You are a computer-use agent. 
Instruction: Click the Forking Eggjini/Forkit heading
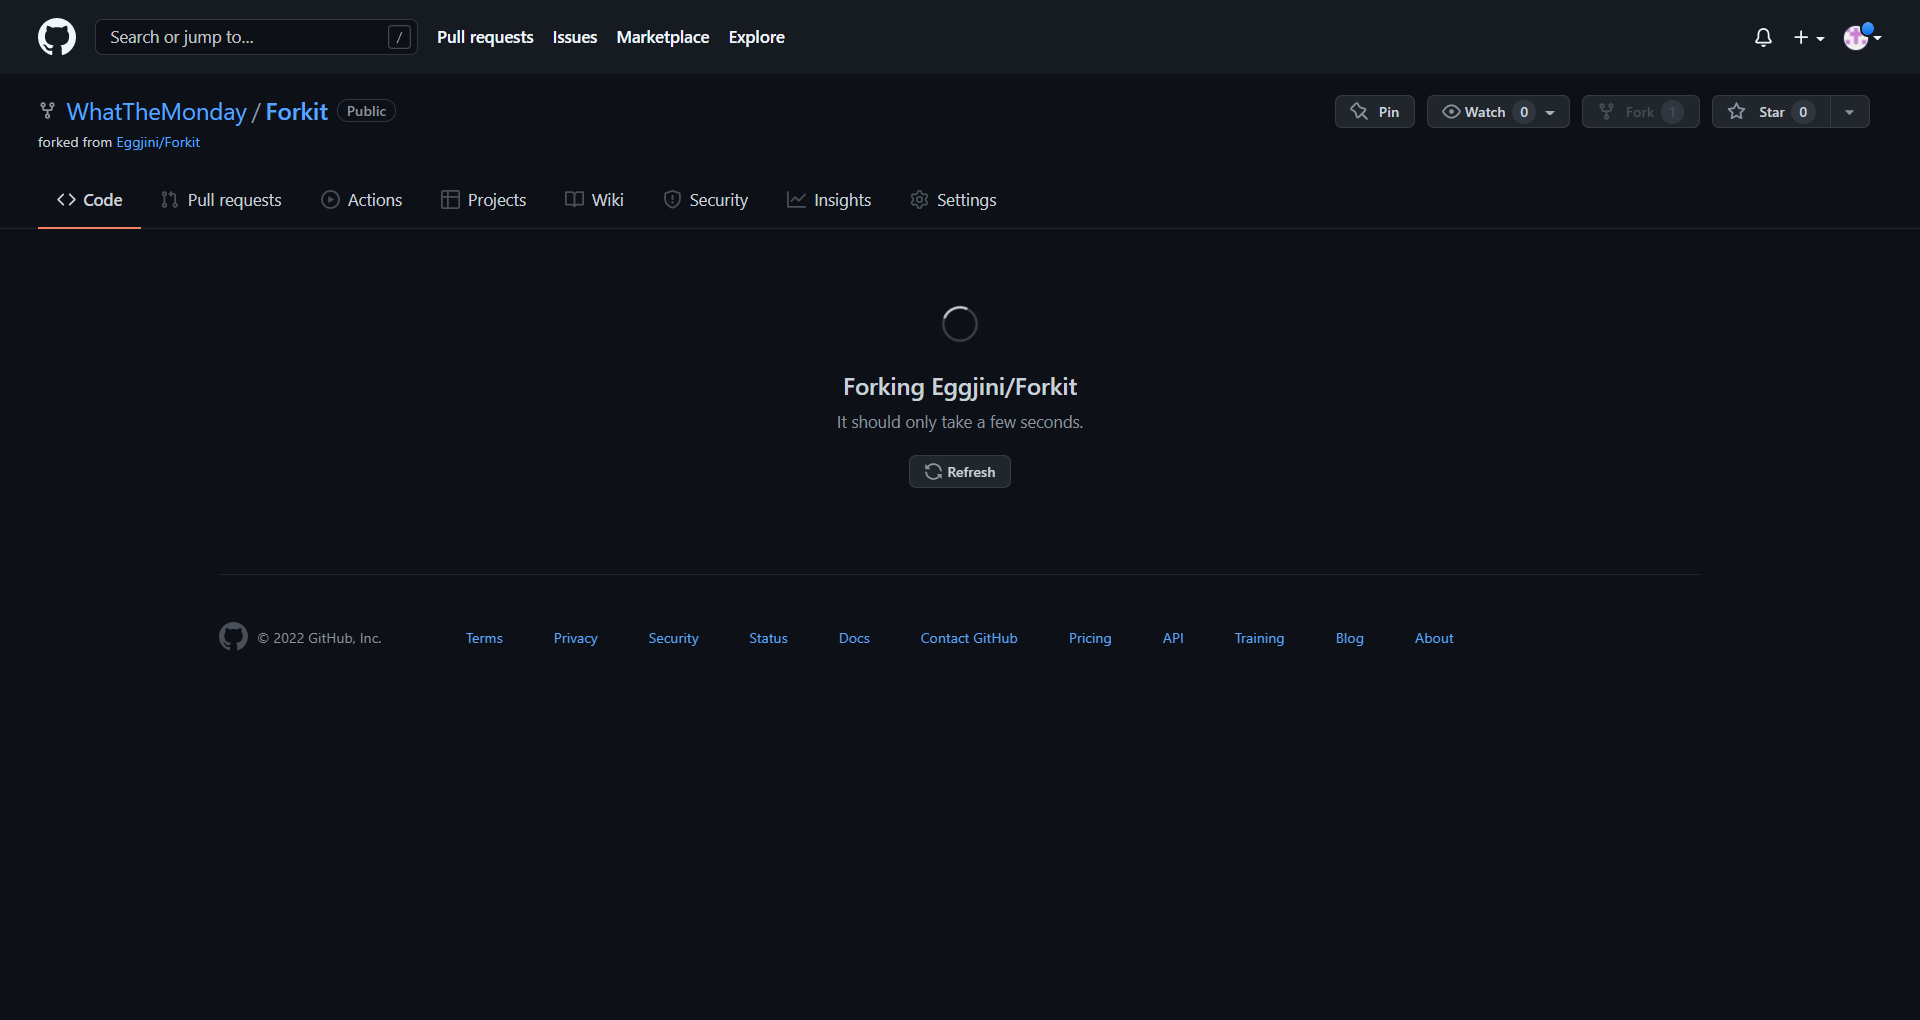pyautogui.click(x=960, y=387)
